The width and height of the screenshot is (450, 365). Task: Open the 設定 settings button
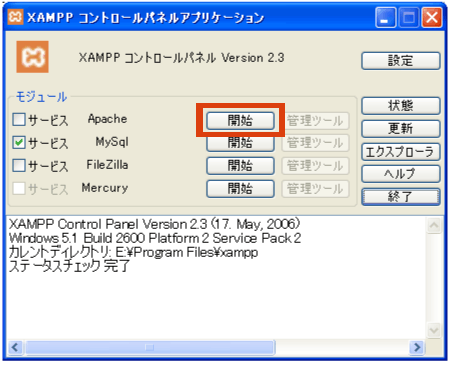point(401,61)
